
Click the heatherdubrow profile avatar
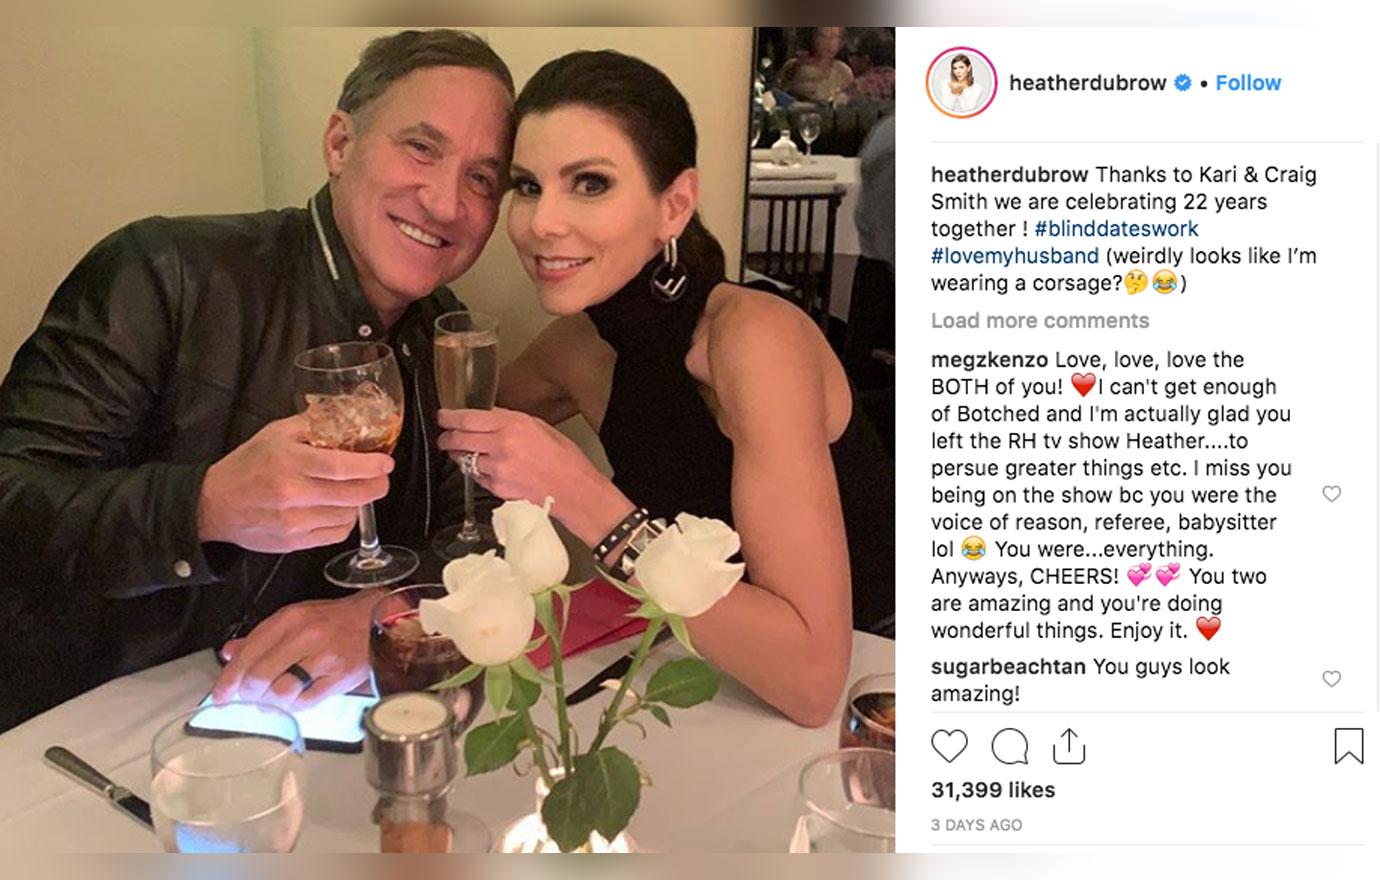click(x=962, y=83)
